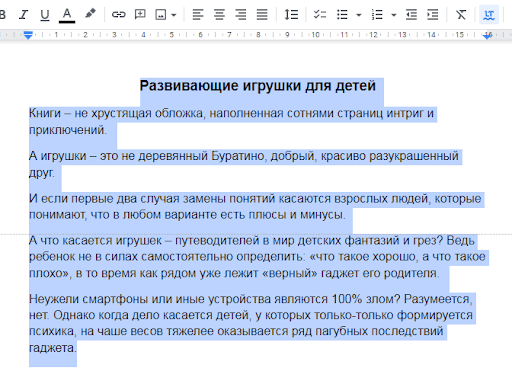Justify the text
Screen dimensions: 512x371
(x=262, y=15)
